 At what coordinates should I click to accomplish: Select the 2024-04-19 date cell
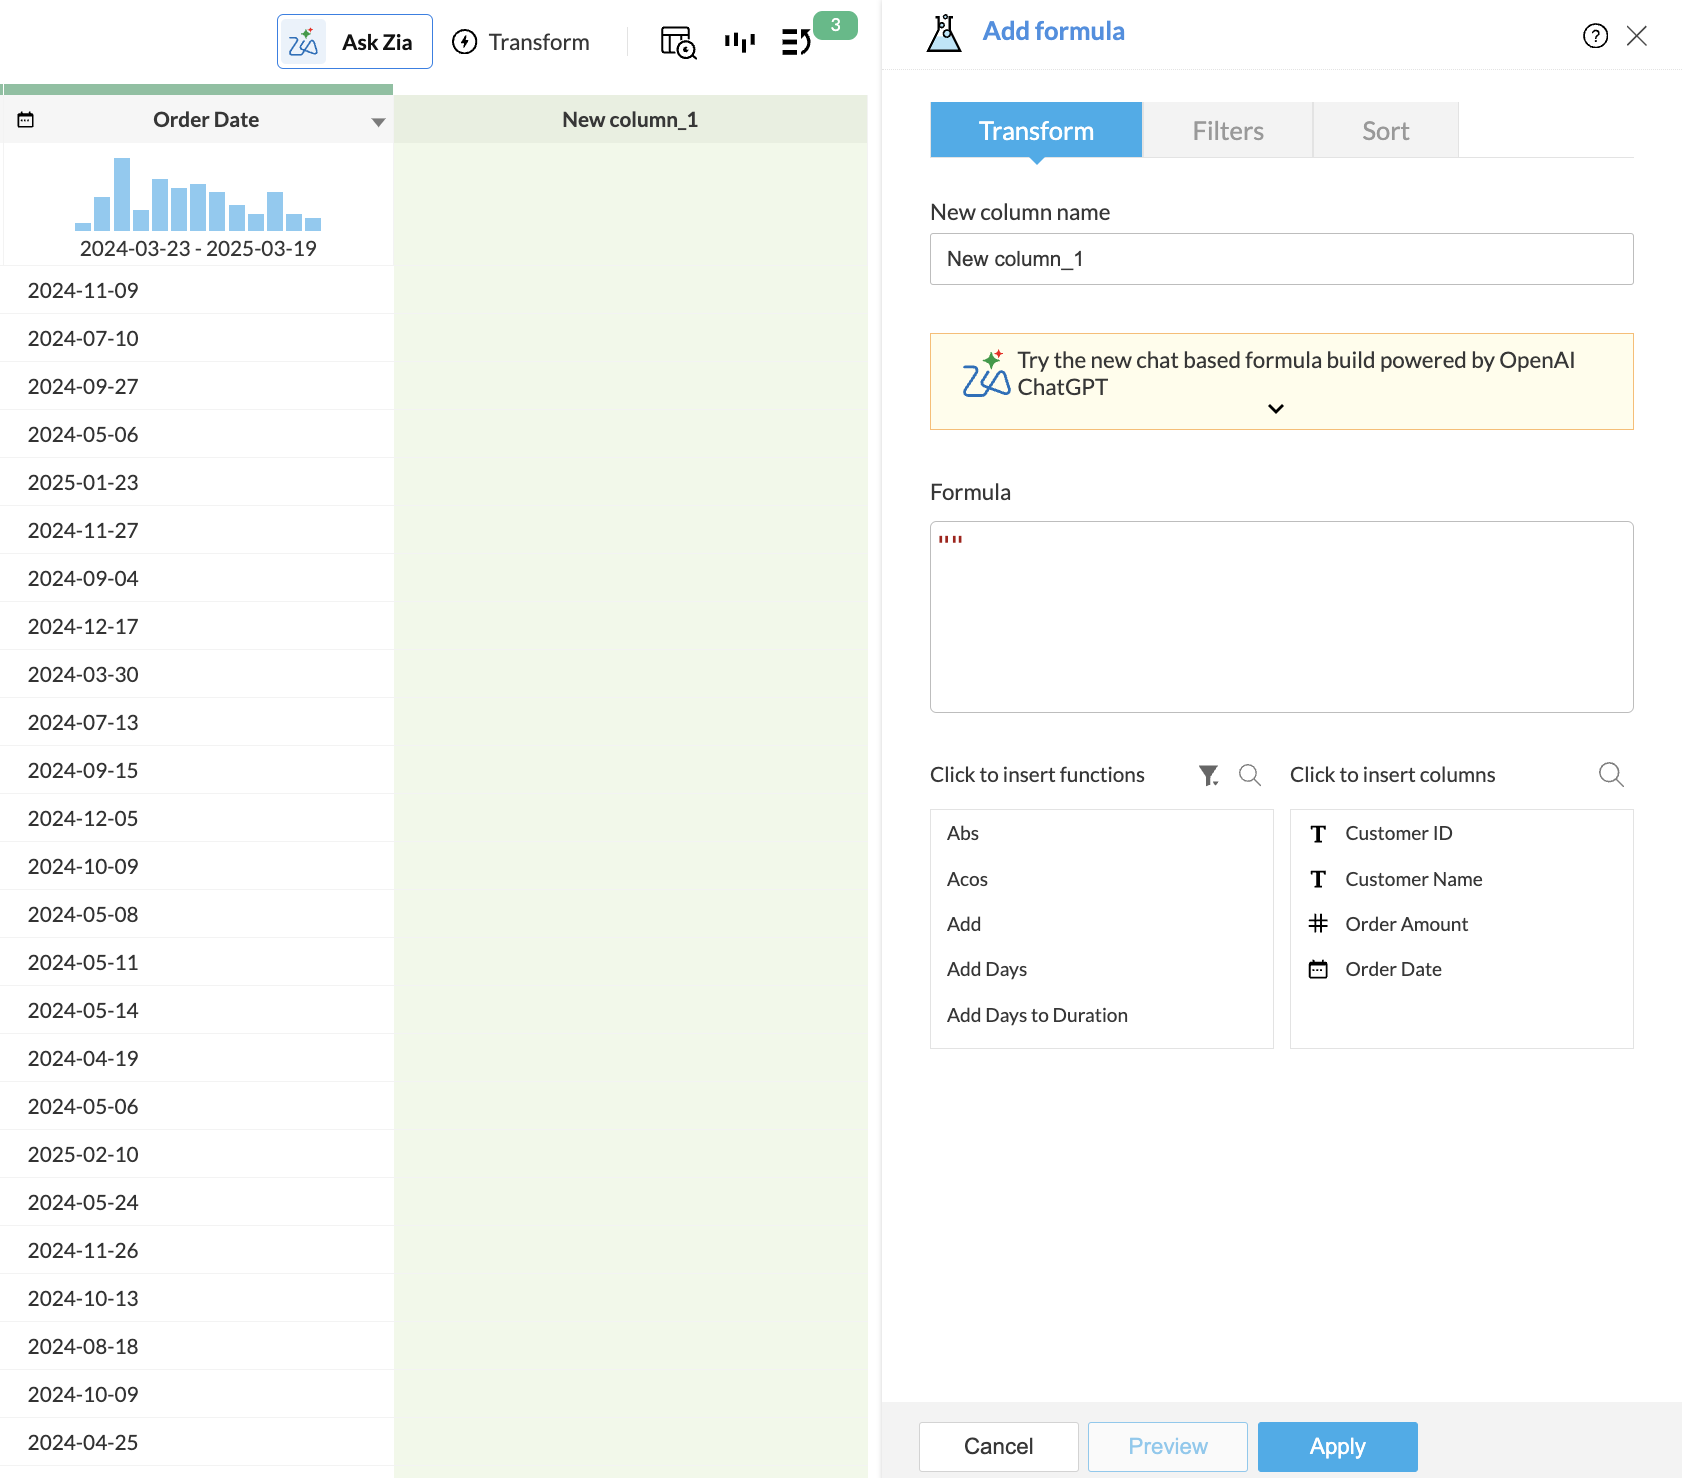click(197, 1058)
